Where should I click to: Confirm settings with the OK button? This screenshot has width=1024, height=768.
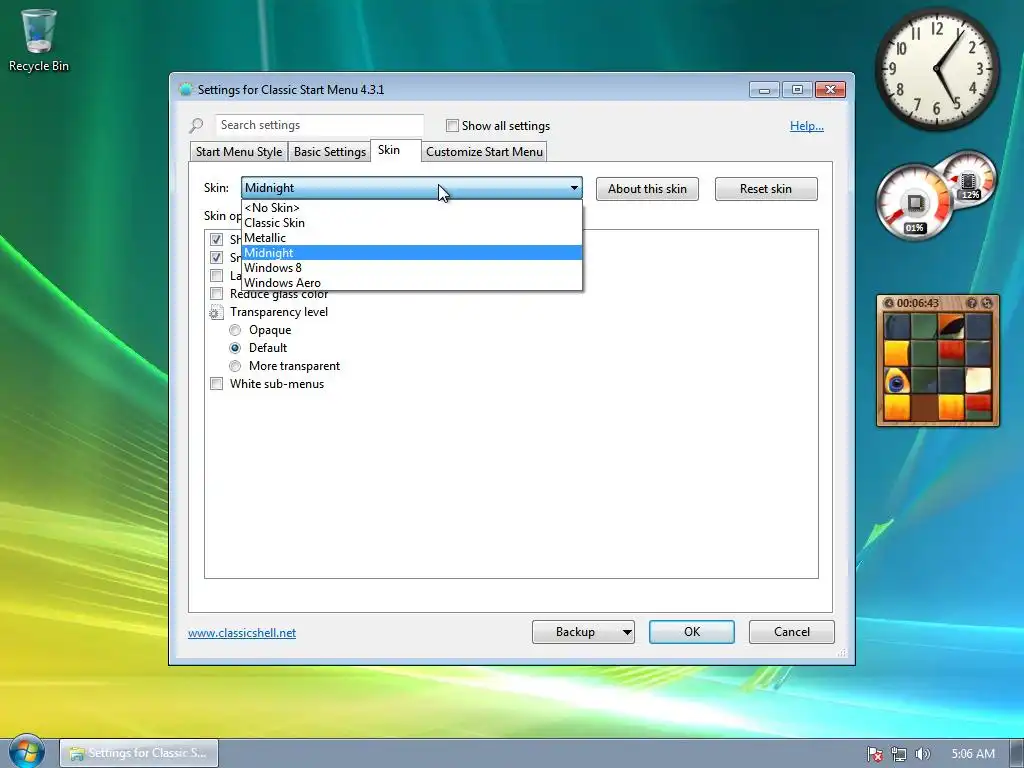(x=692, y=632)
